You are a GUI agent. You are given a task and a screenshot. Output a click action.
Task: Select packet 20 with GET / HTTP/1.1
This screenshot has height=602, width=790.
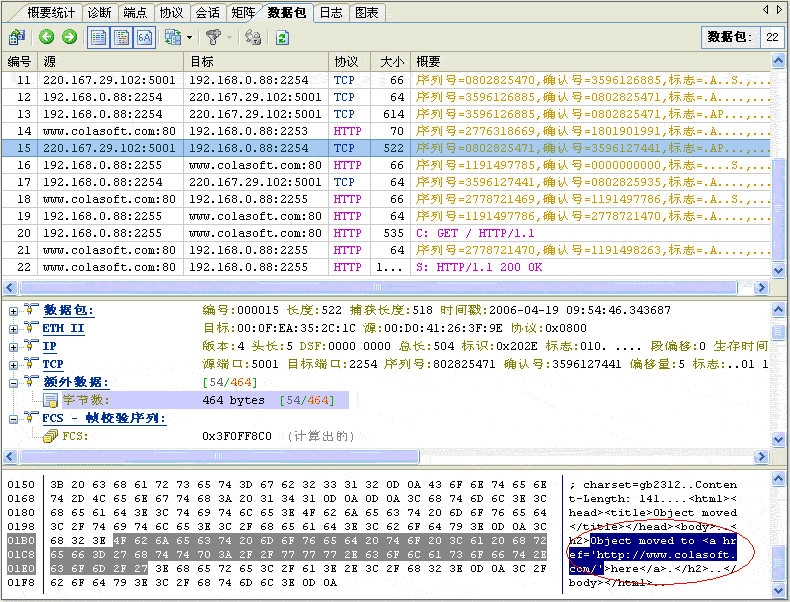(386, 233)
